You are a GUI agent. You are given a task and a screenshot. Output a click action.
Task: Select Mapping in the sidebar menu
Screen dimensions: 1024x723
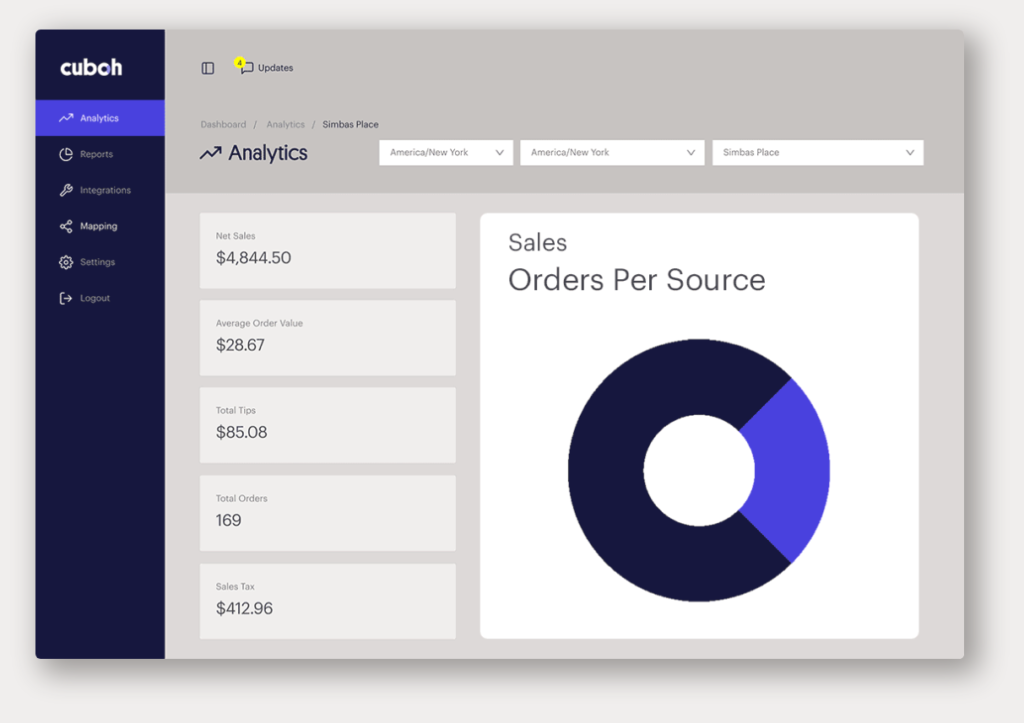pyautogui.click(x=98, y=226)
